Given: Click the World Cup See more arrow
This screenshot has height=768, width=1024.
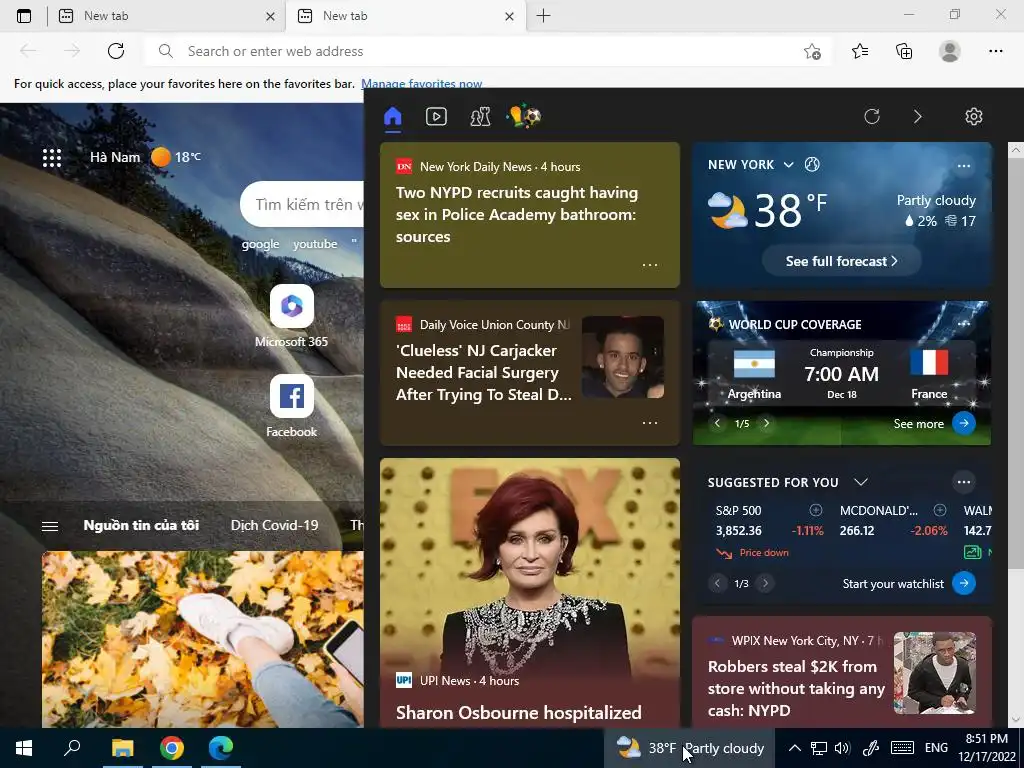Looking at the screenshot, I should 964,423.
